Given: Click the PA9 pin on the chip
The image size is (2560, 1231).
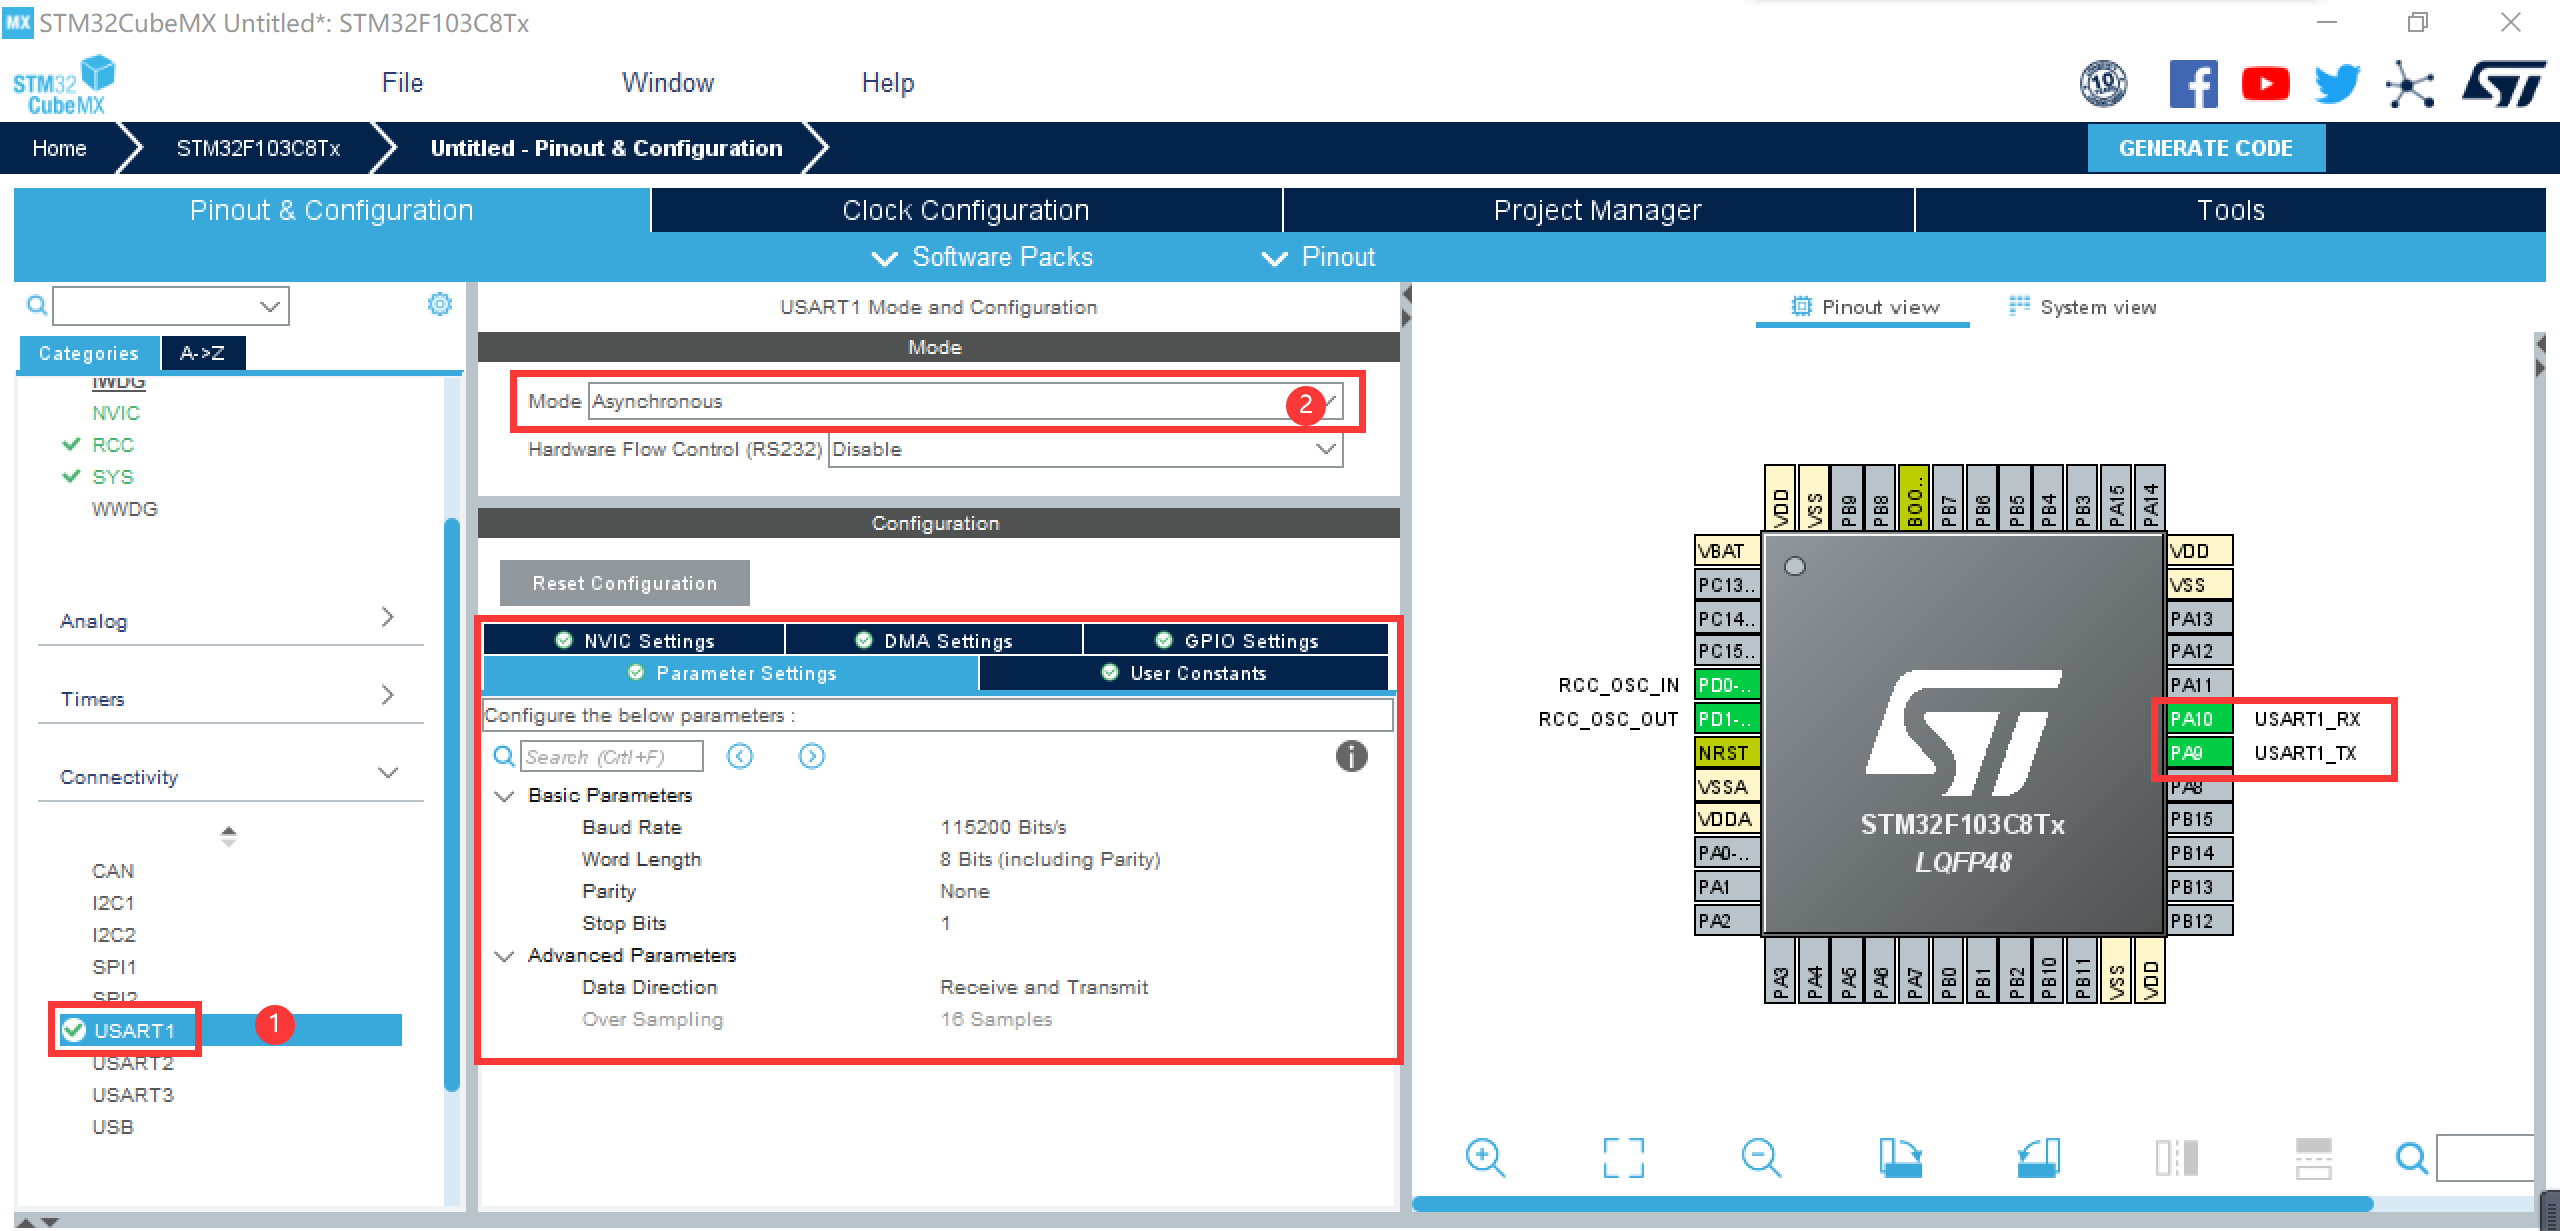Looking at the screenshot, I should [x=2199, y=752].
